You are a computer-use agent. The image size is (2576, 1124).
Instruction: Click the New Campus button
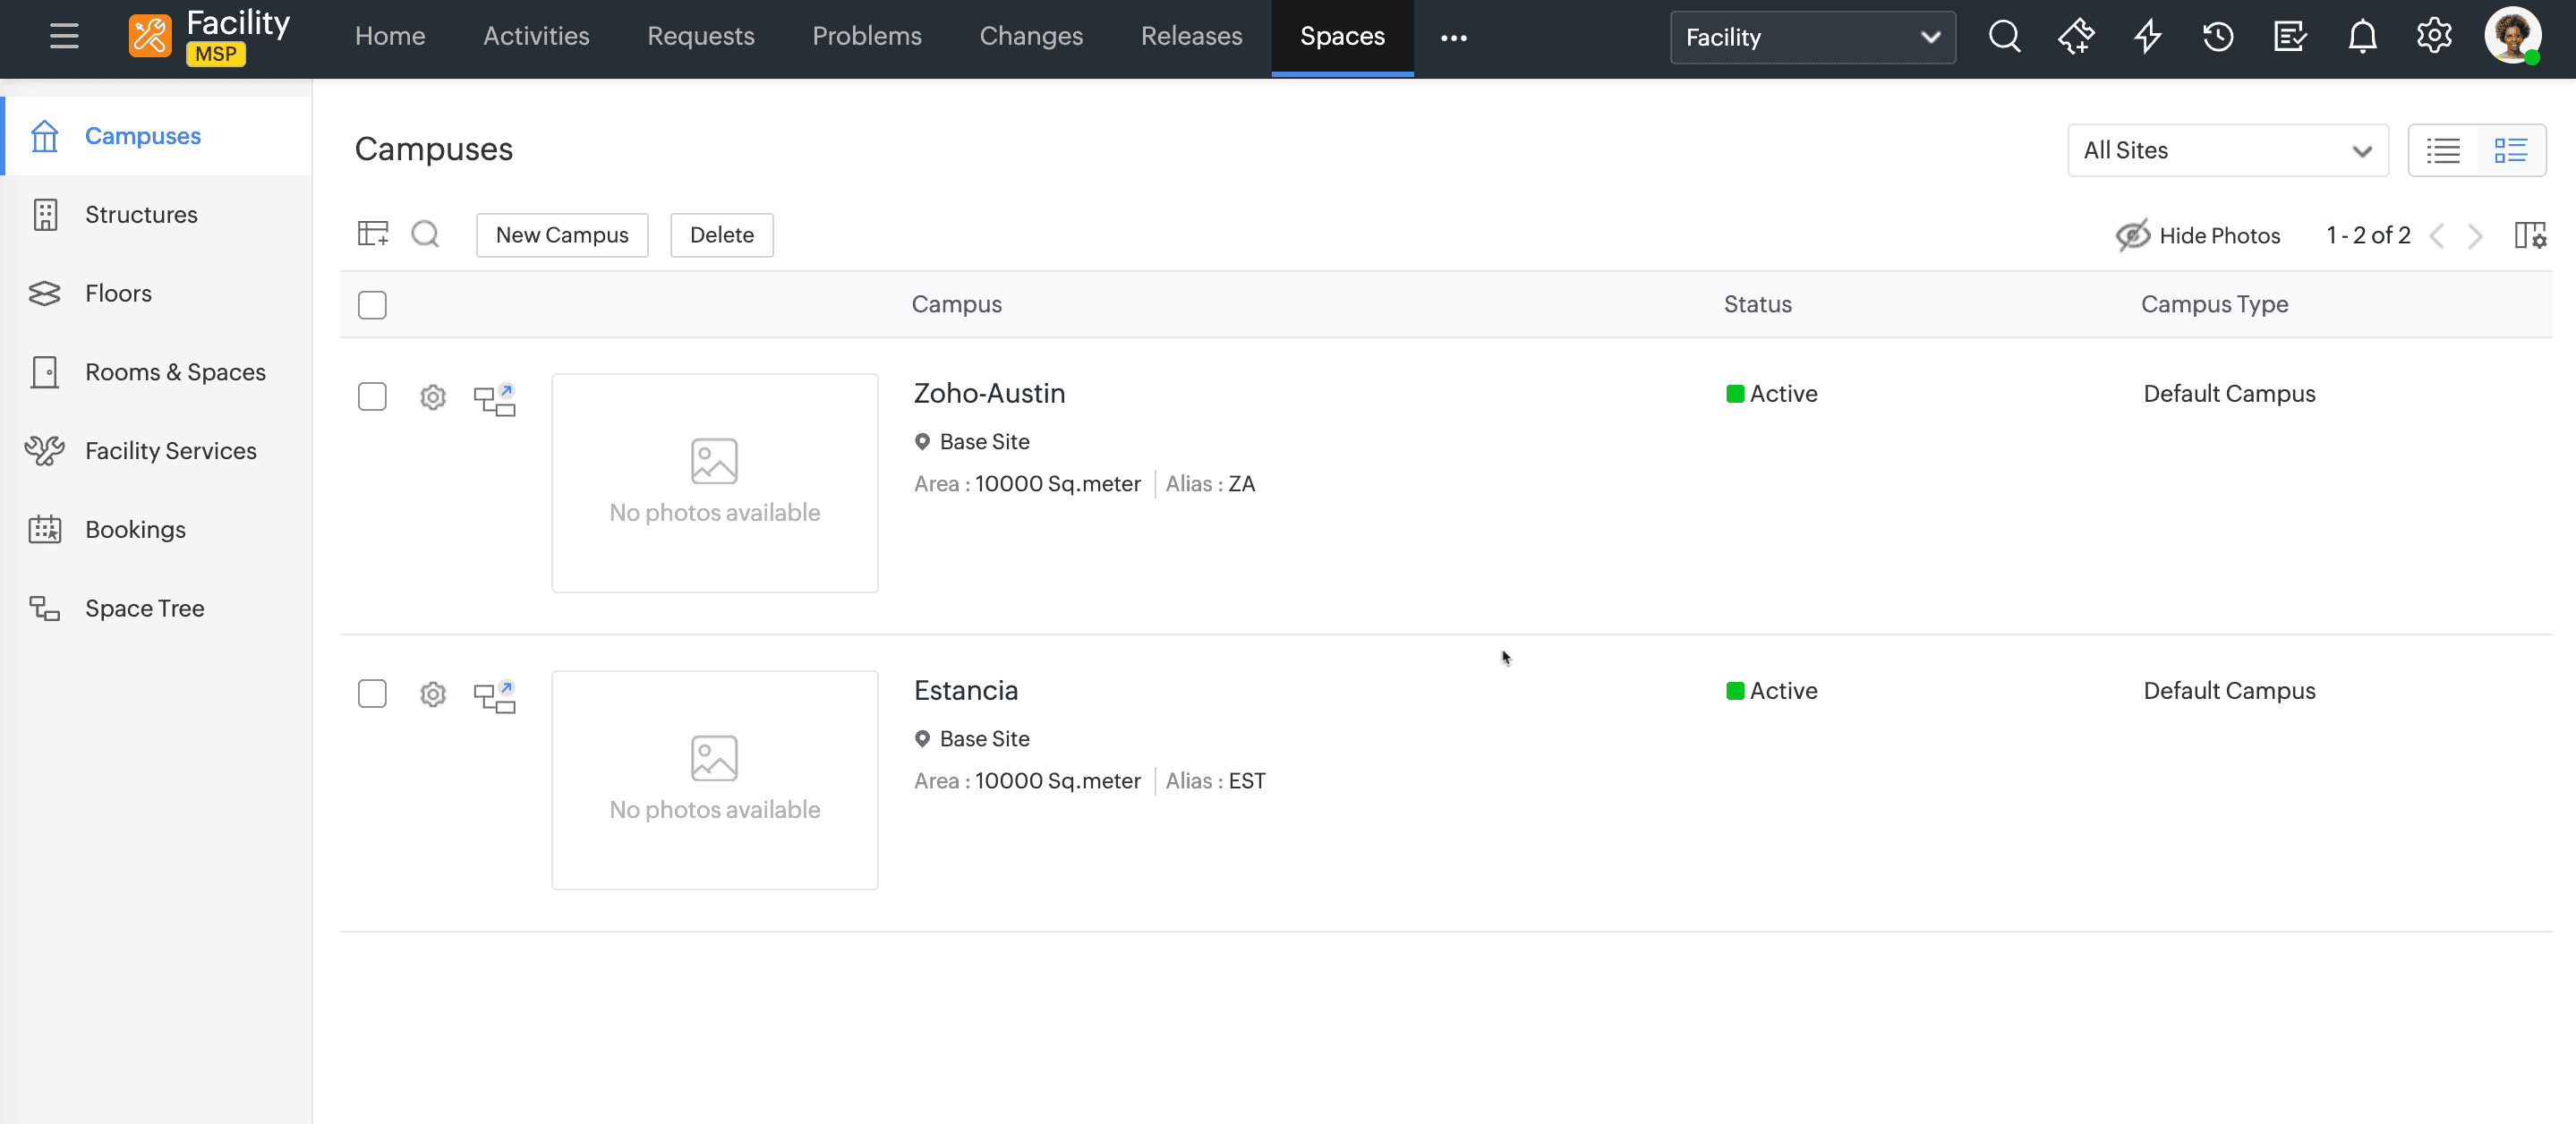click(562, 235)
